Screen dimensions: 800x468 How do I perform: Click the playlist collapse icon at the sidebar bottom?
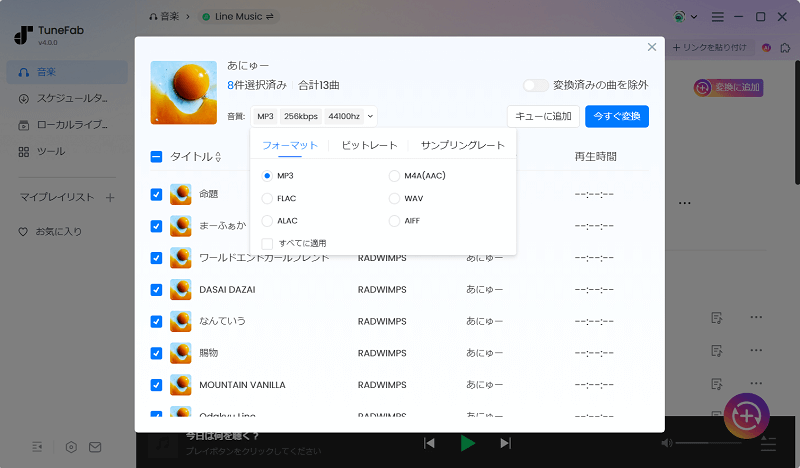[37, 447]
